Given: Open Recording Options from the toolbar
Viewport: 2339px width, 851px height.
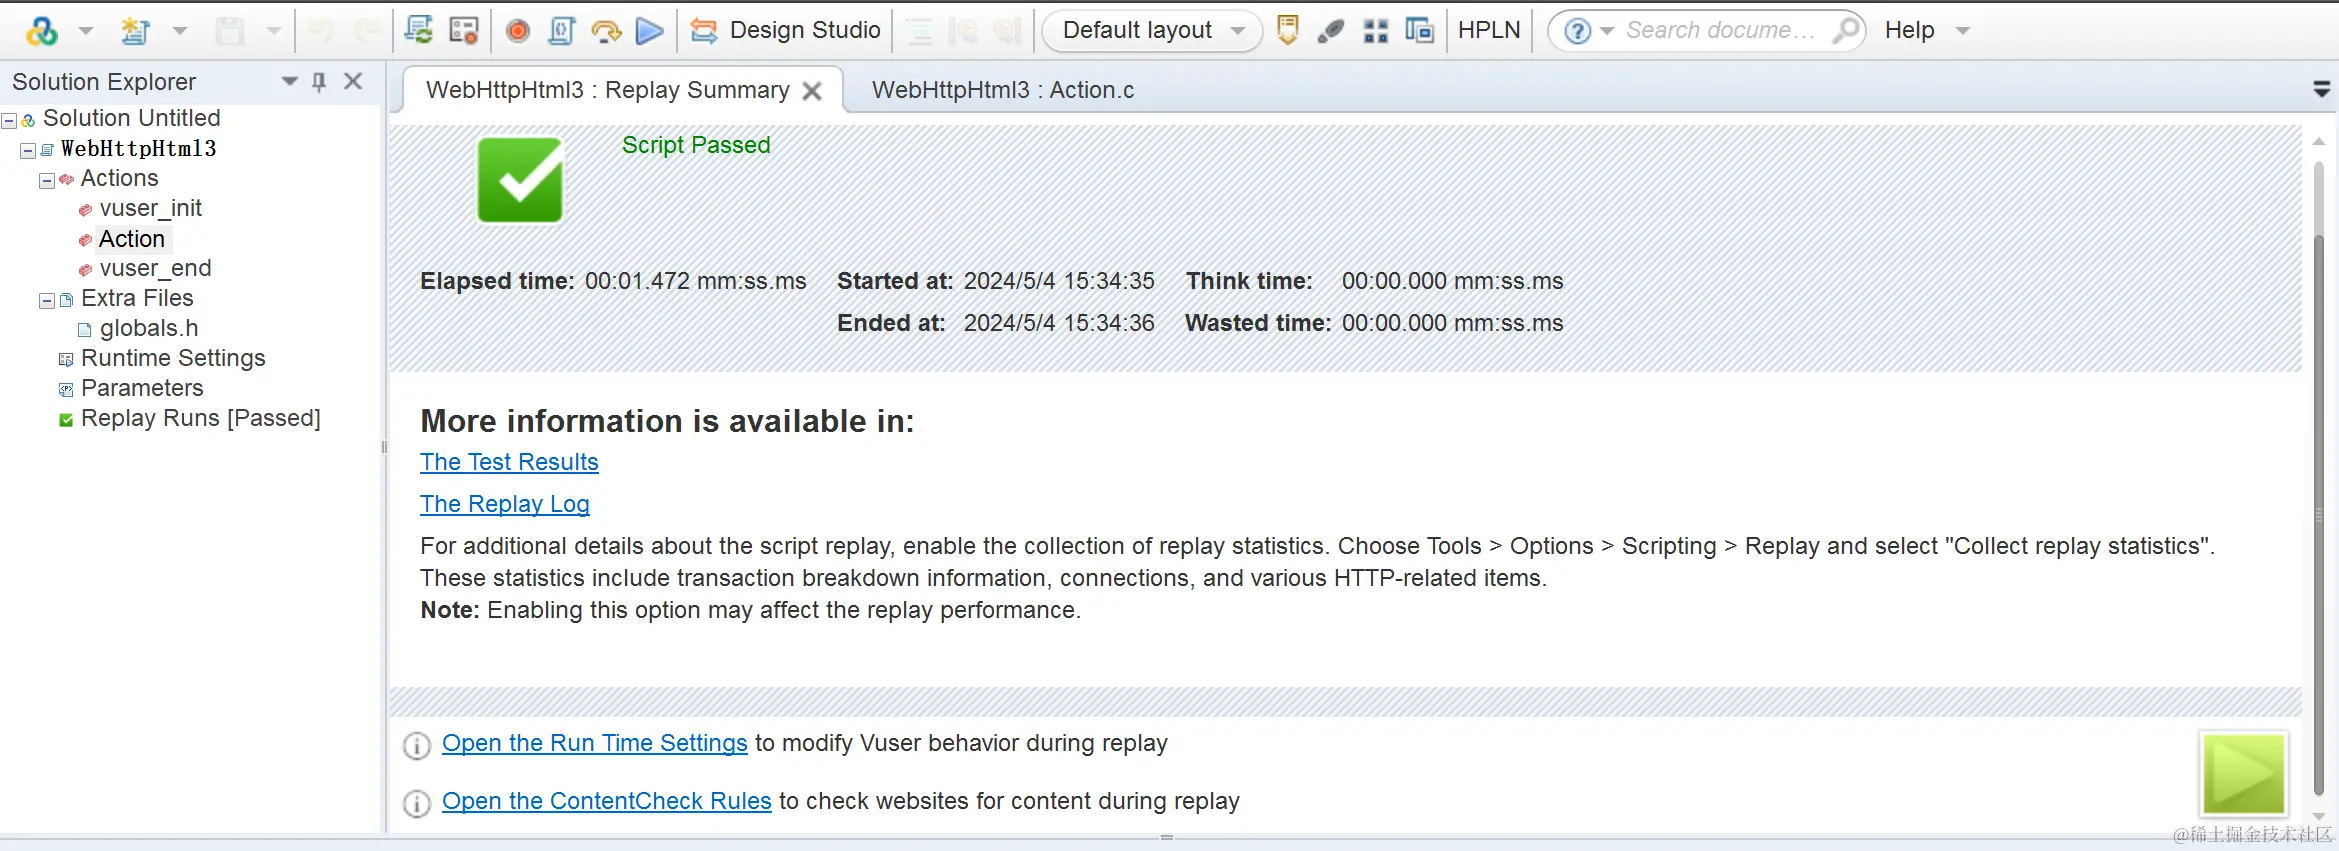Looking at the screenshot, I should click(x=464, y=31).
